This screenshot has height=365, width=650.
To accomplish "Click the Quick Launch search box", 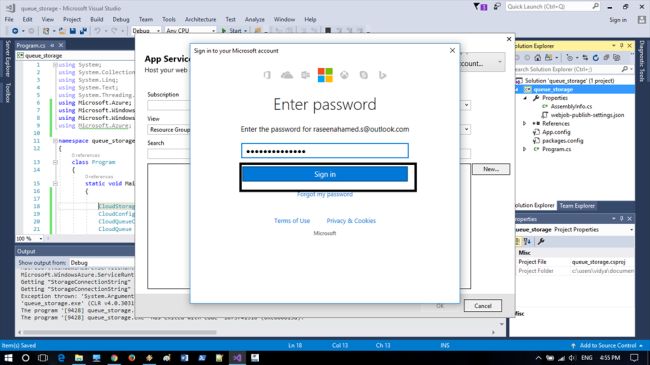I will click(x=552, y=7).
